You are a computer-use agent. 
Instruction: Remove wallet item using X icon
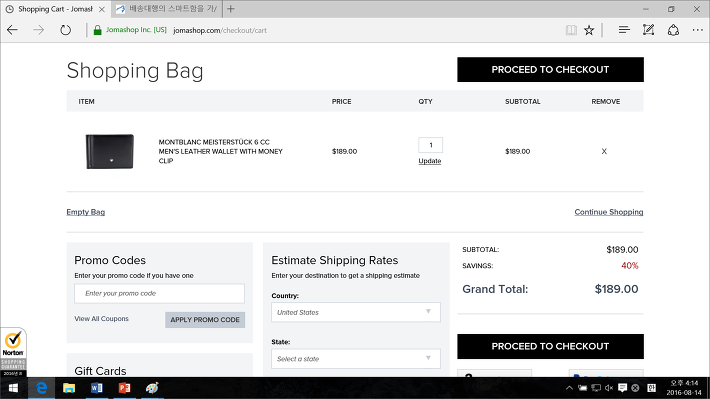[604, 151]
